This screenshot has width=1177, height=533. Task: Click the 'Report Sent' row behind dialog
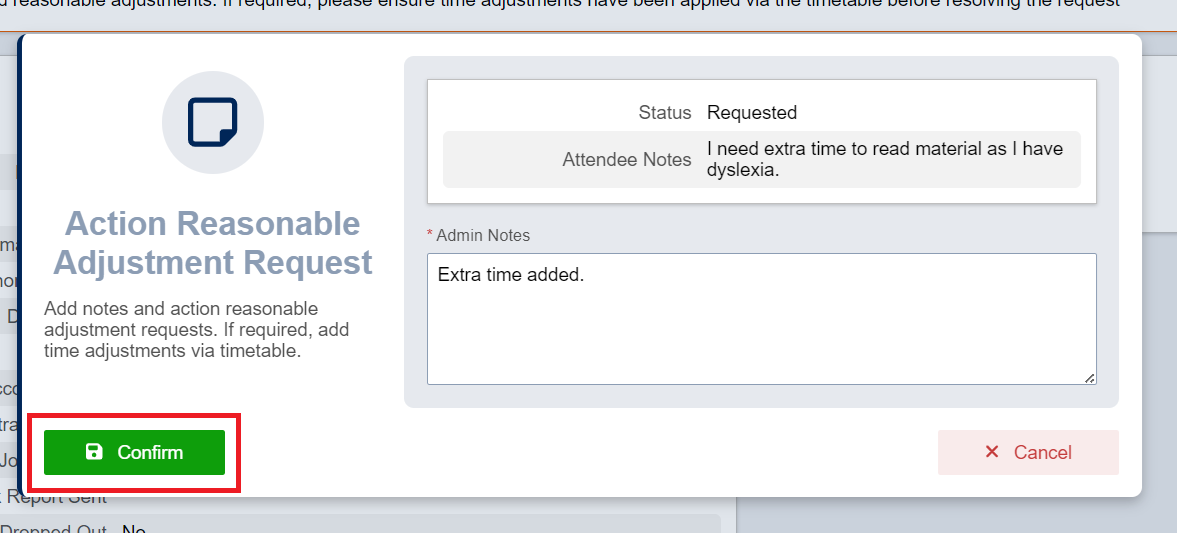[x=56, y=498]
